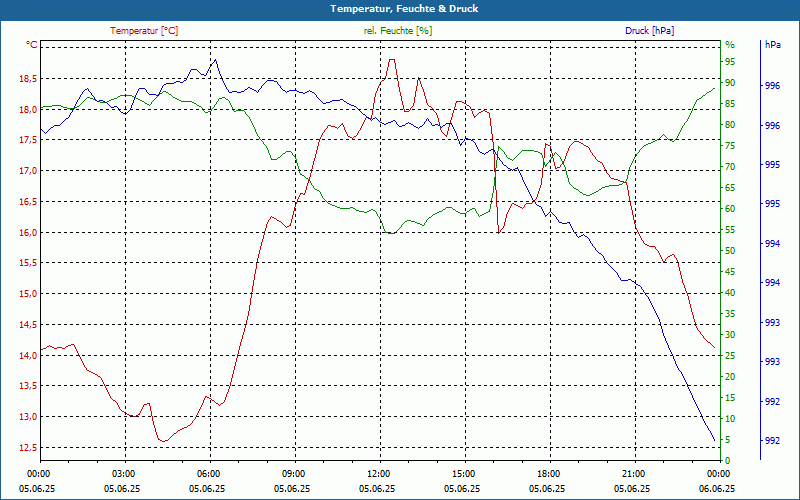Click the 17,5 temperature axis value

coord(28,140)
